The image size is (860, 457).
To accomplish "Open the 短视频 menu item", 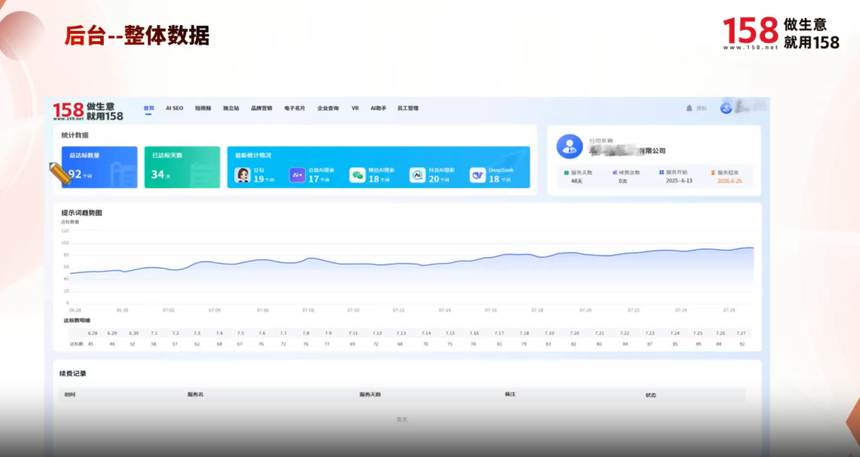I will 203,109.
